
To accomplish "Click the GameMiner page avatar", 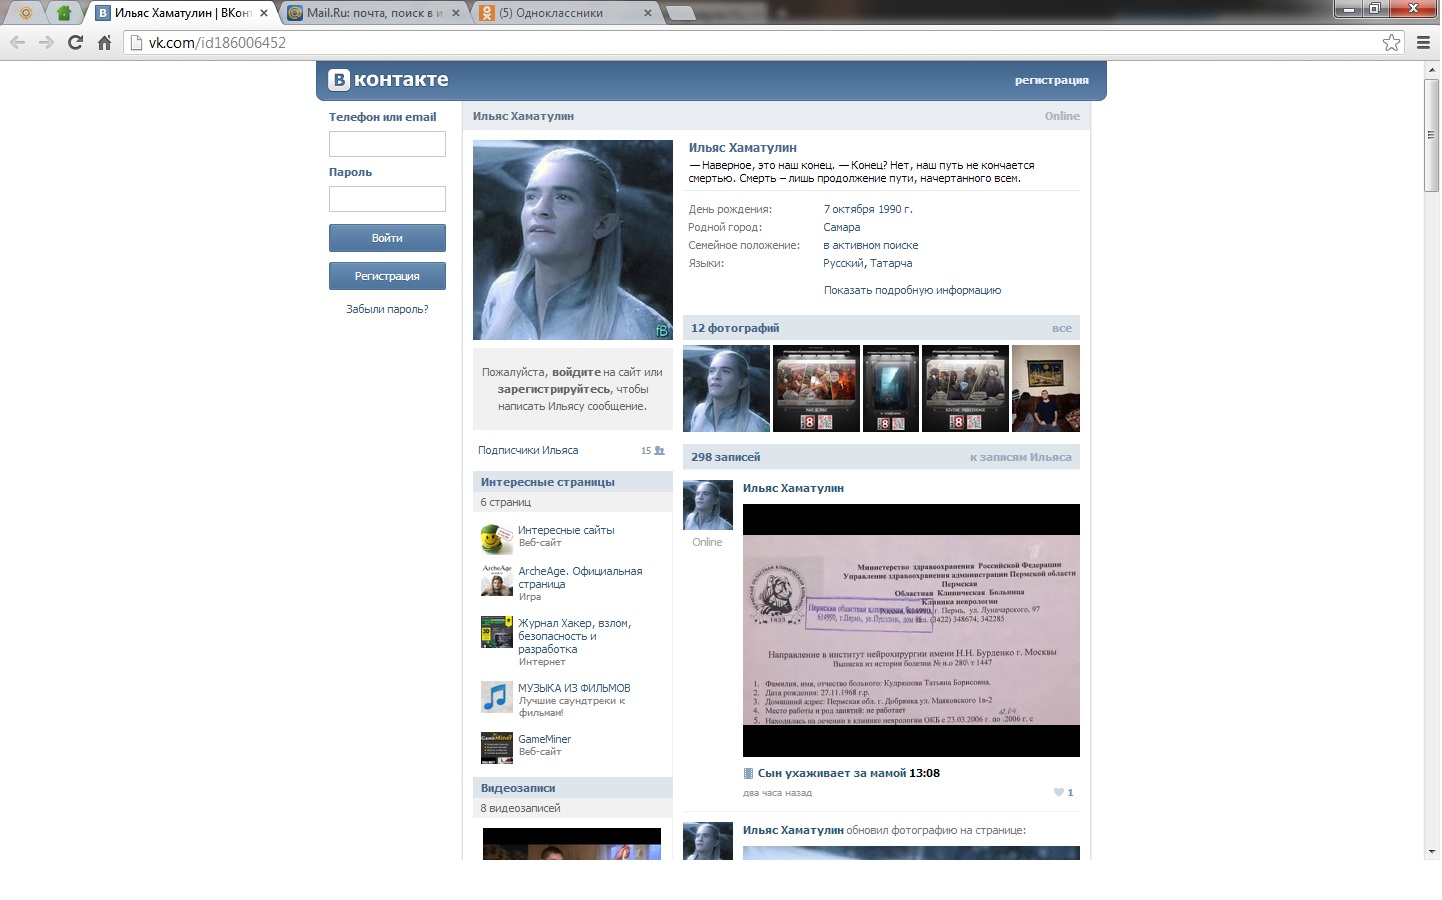I will pos(497,748).
